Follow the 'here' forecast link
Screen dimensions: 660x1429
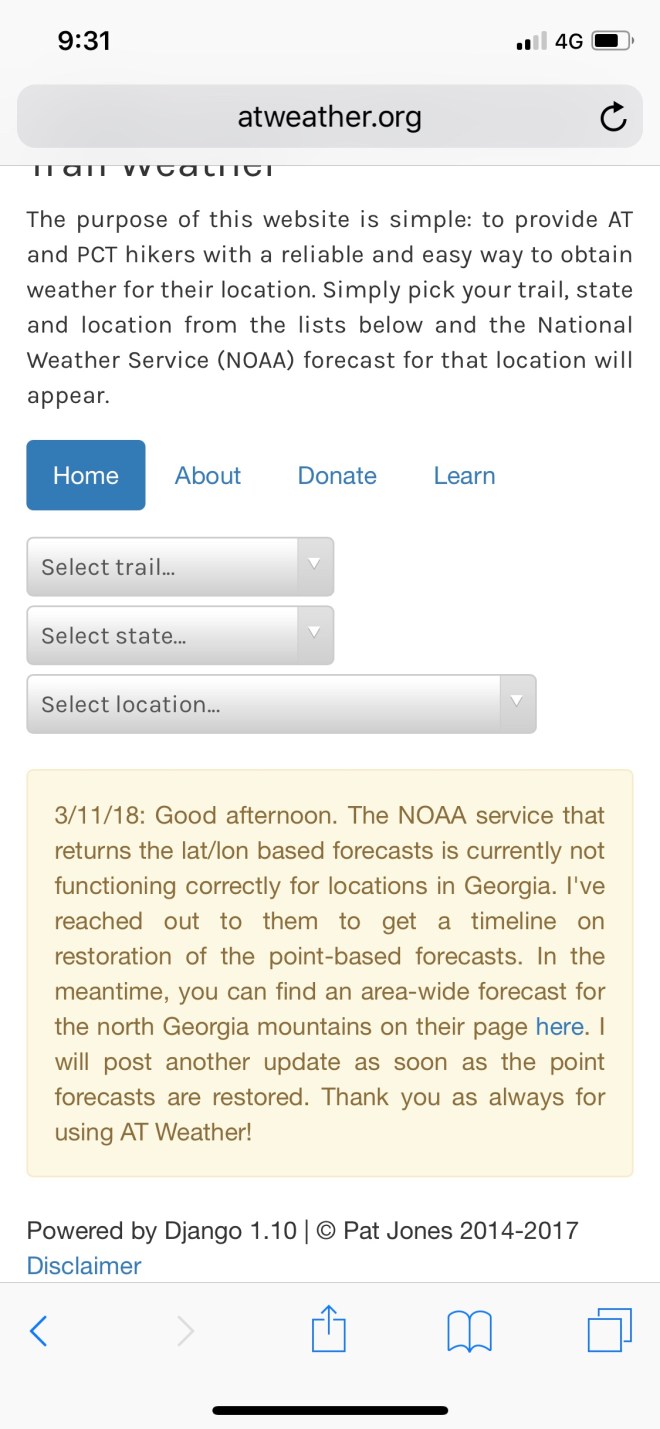point(559,1026)
